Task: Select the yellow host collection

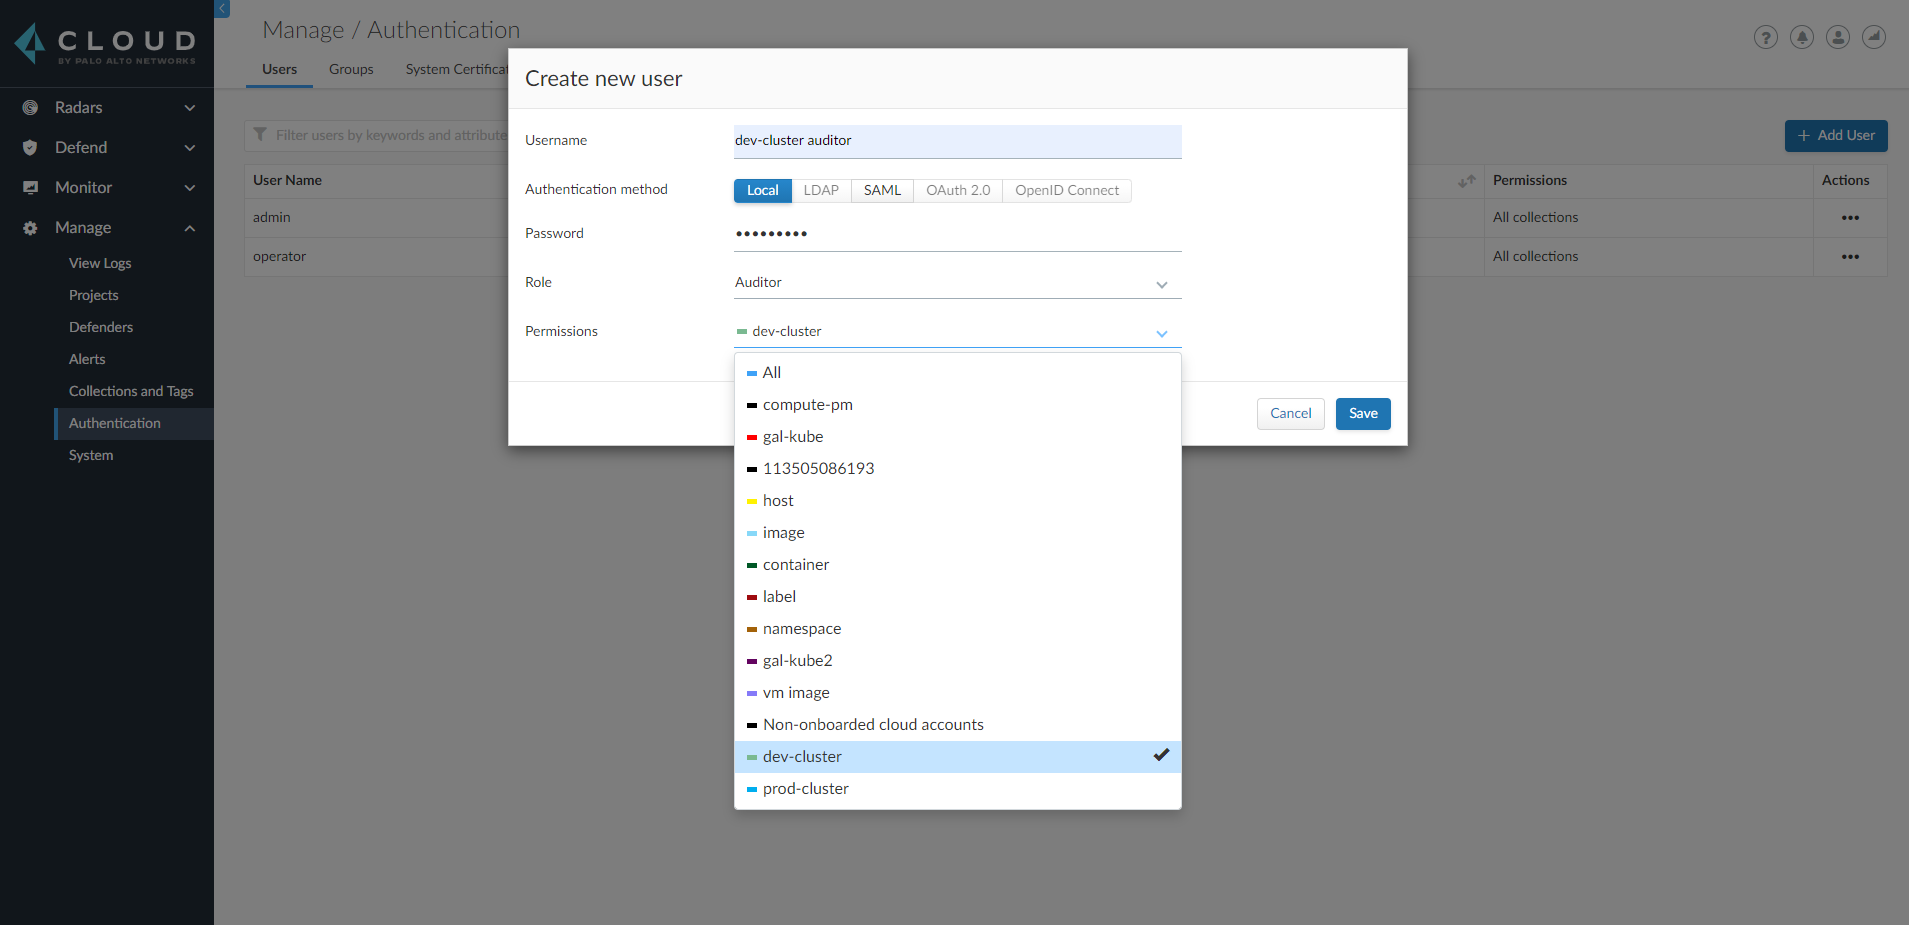Action: click(958, 501)
